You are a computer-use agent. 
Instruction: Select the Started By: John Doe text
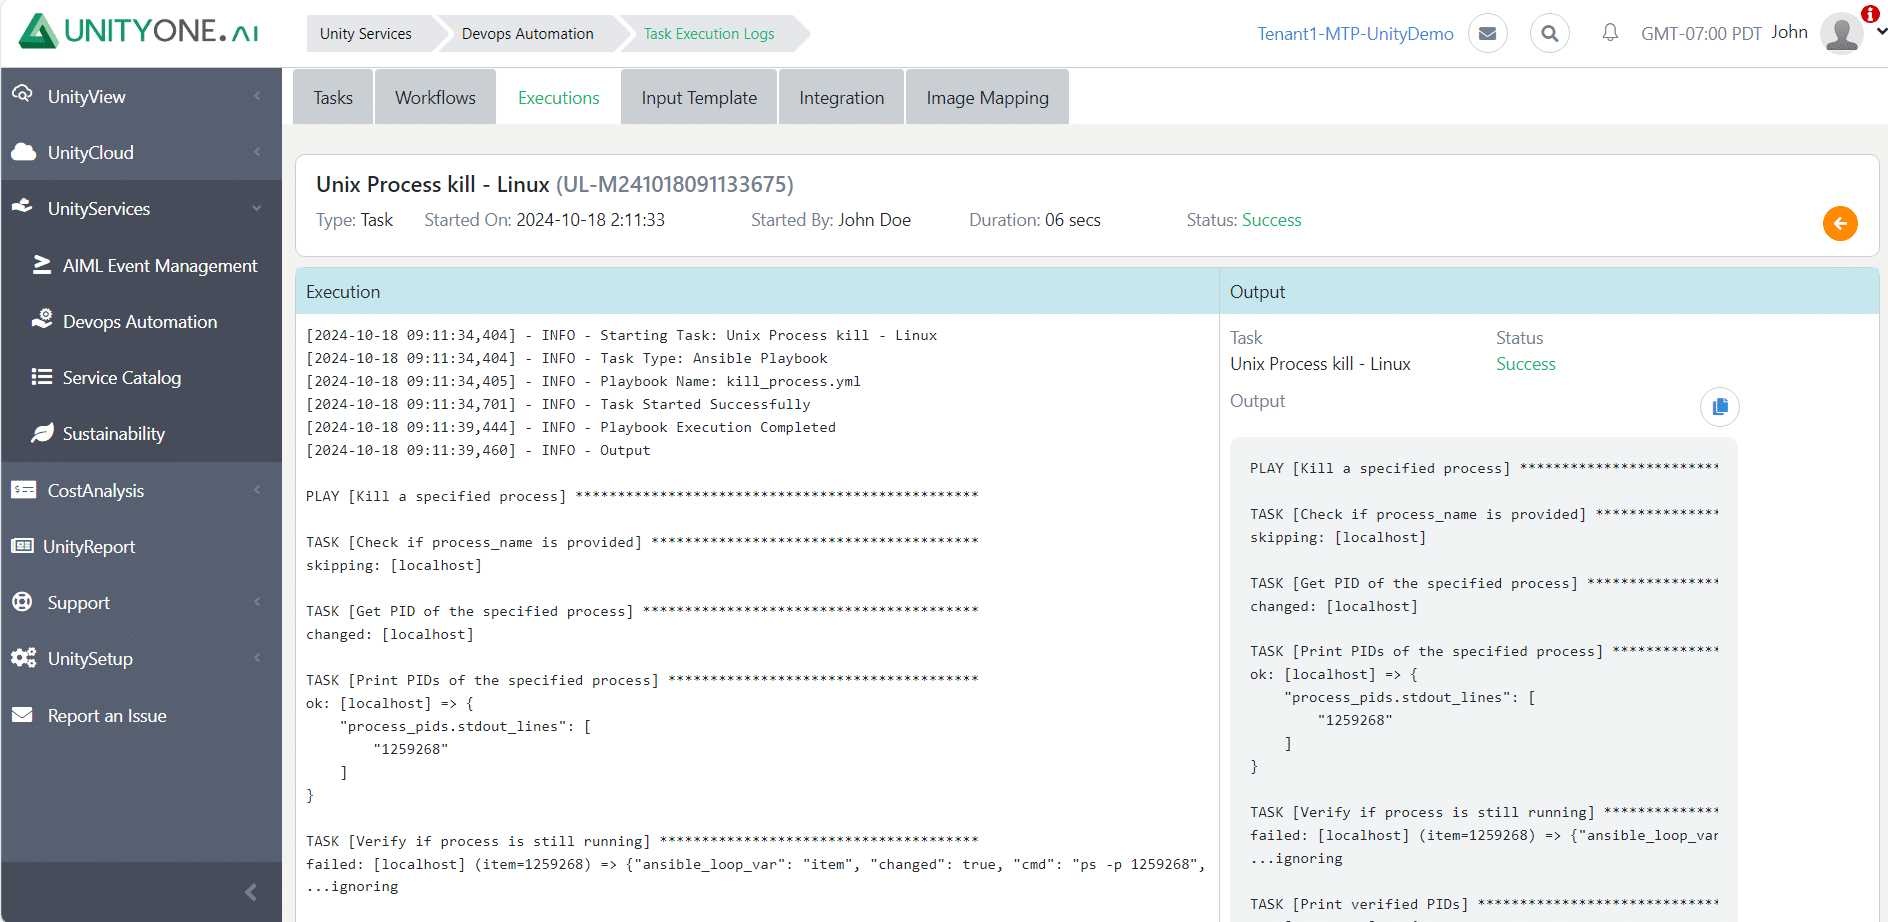pos(831,220)
